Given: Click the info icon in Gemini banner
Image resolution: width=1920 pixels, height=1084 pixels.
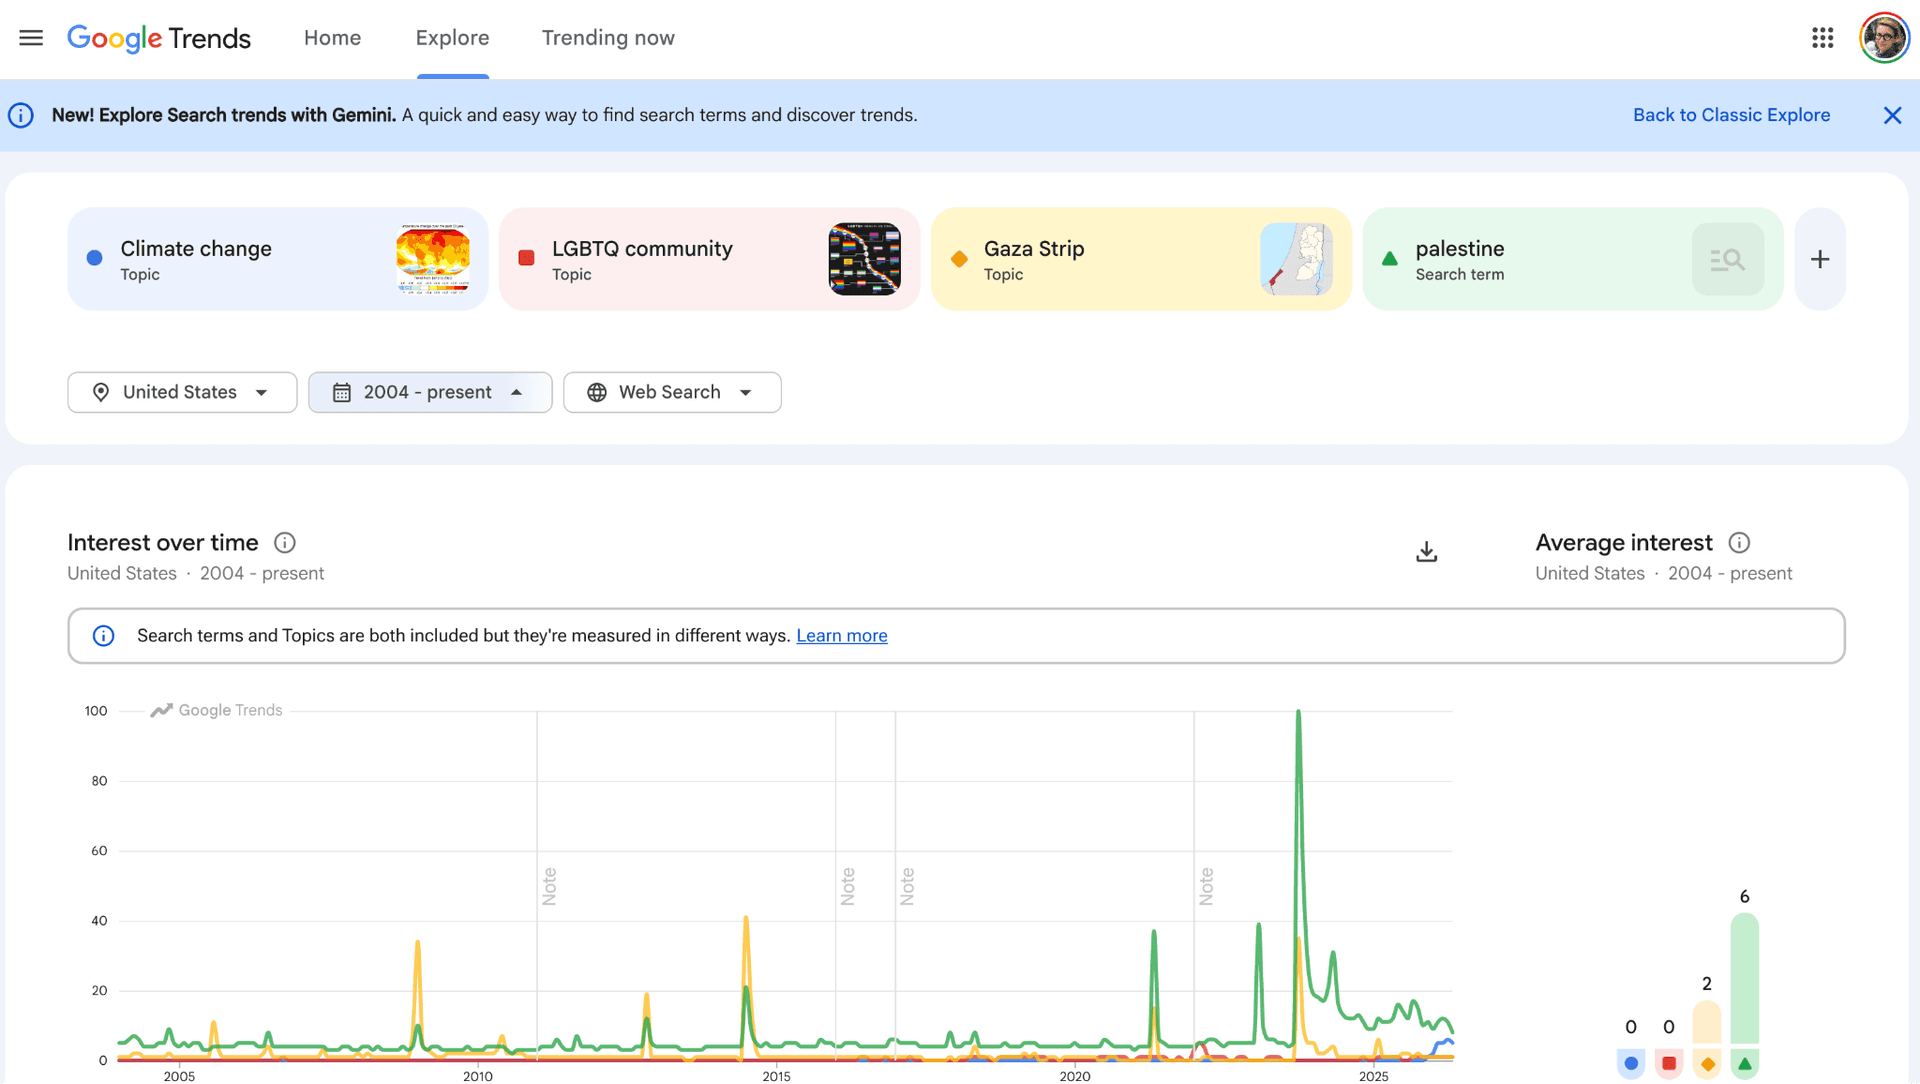Looking at the screenshot, I should (x=21, y=115).
